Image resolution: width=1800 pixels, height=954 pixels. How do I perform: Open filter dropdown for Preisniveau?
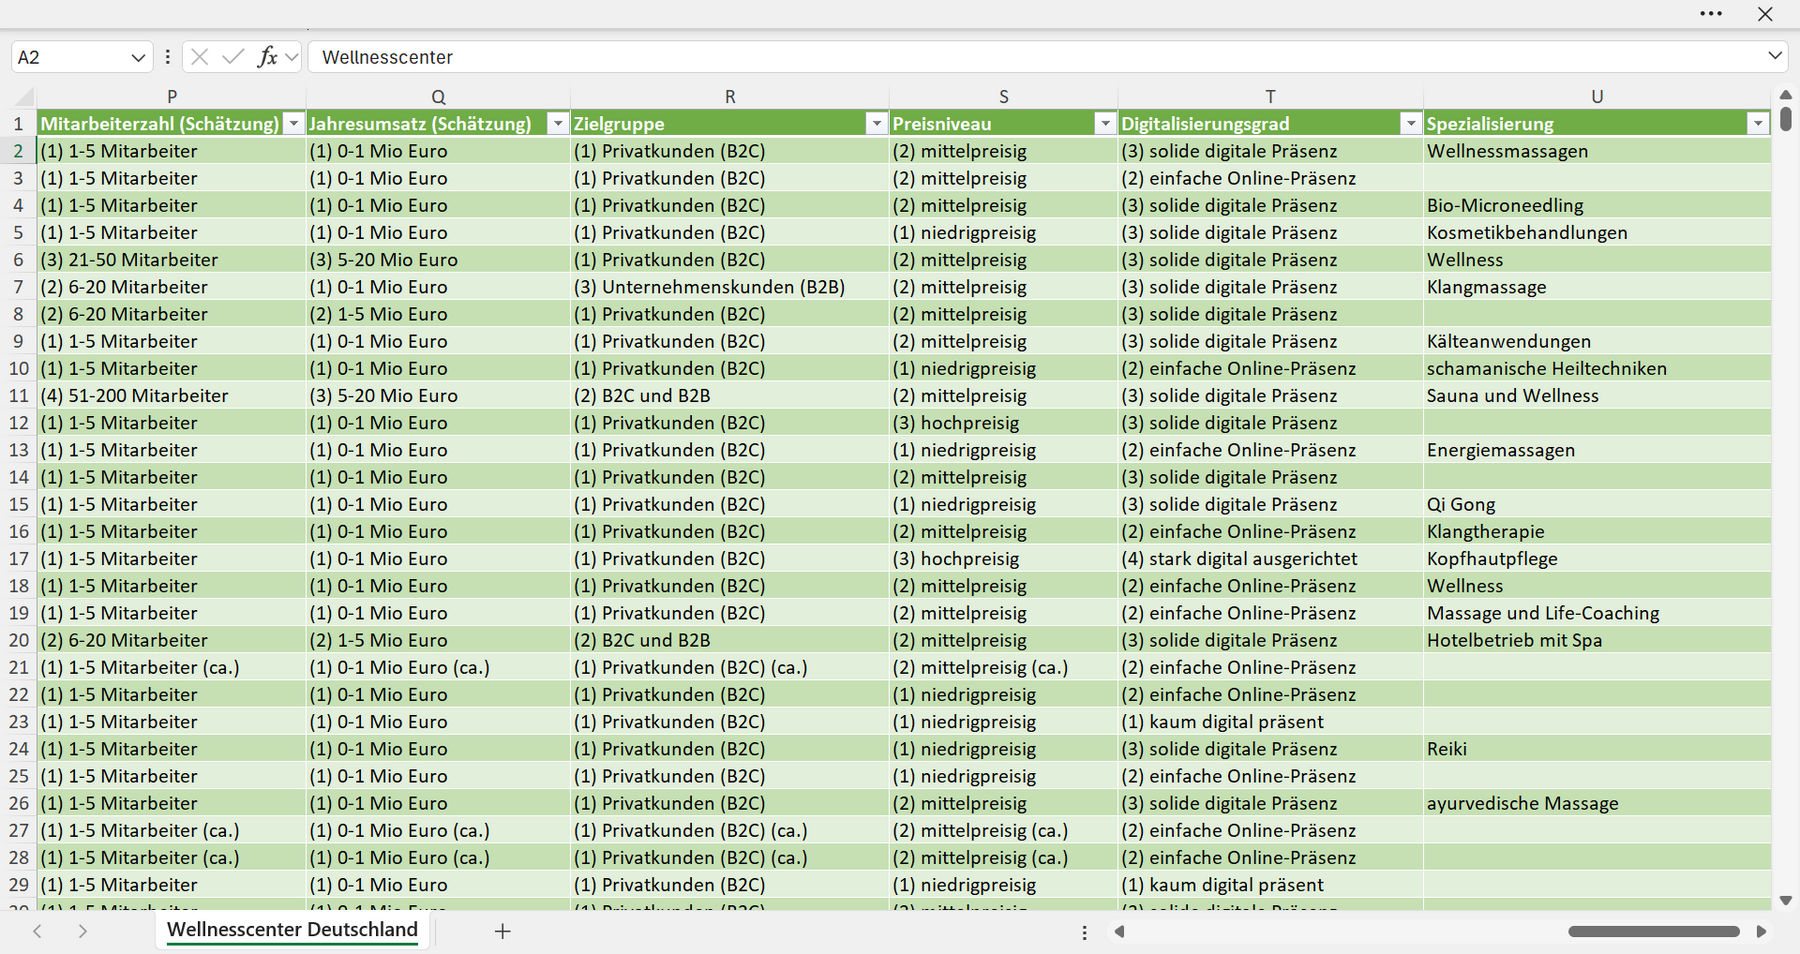(x=1105, y=124)
